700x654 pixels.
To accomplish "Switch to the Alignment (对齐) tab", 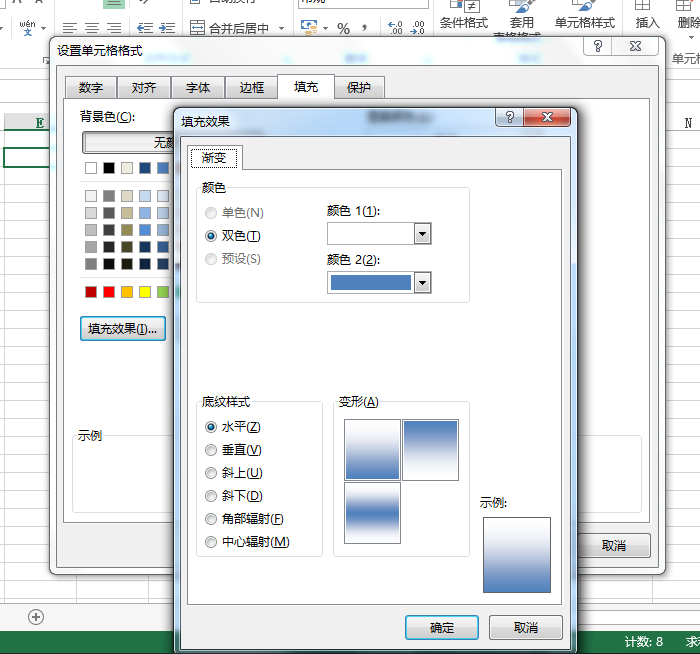I will coord(144,87).
